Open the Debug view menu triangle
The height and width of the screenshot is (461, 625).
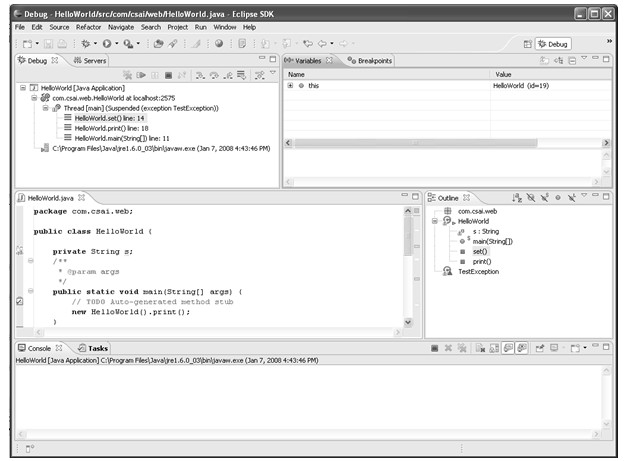coord(273,73)
